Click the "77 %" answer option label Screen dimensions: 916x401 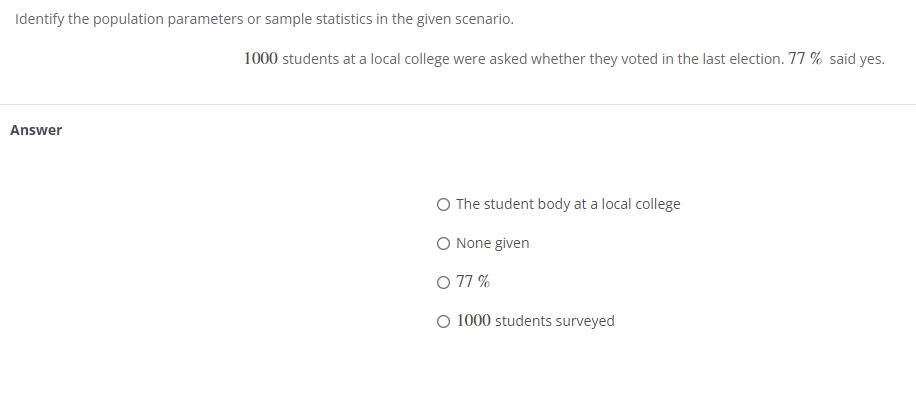473,282
